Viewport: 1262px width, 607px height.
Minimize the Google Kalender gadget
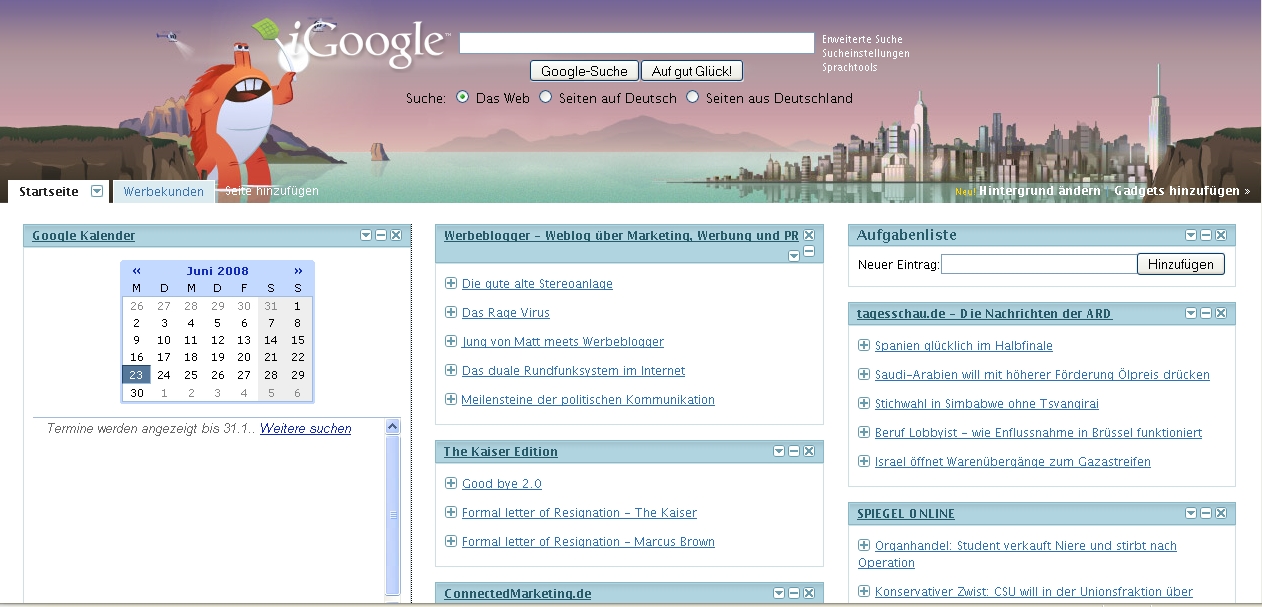tap(381, 235)
